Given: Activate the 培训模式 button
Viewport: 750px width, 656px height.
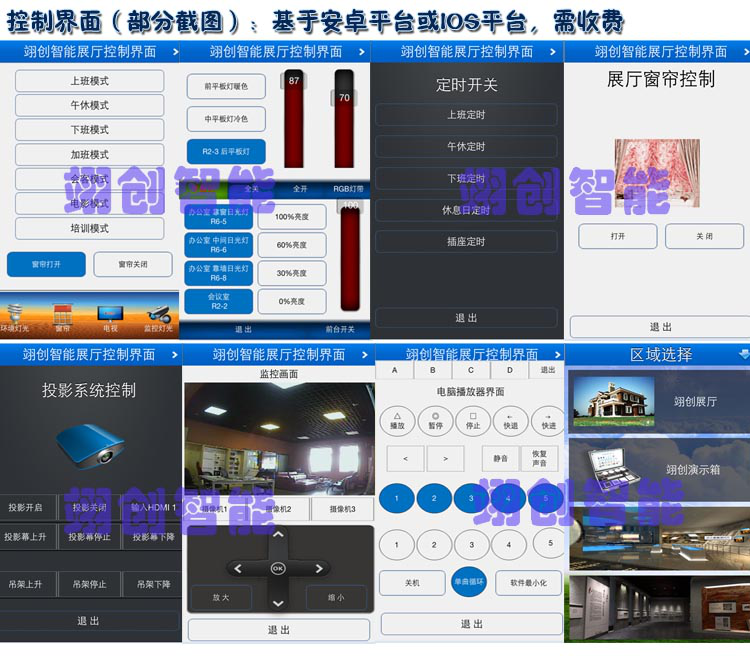Looking at the screenshot, I should [89, 228].
